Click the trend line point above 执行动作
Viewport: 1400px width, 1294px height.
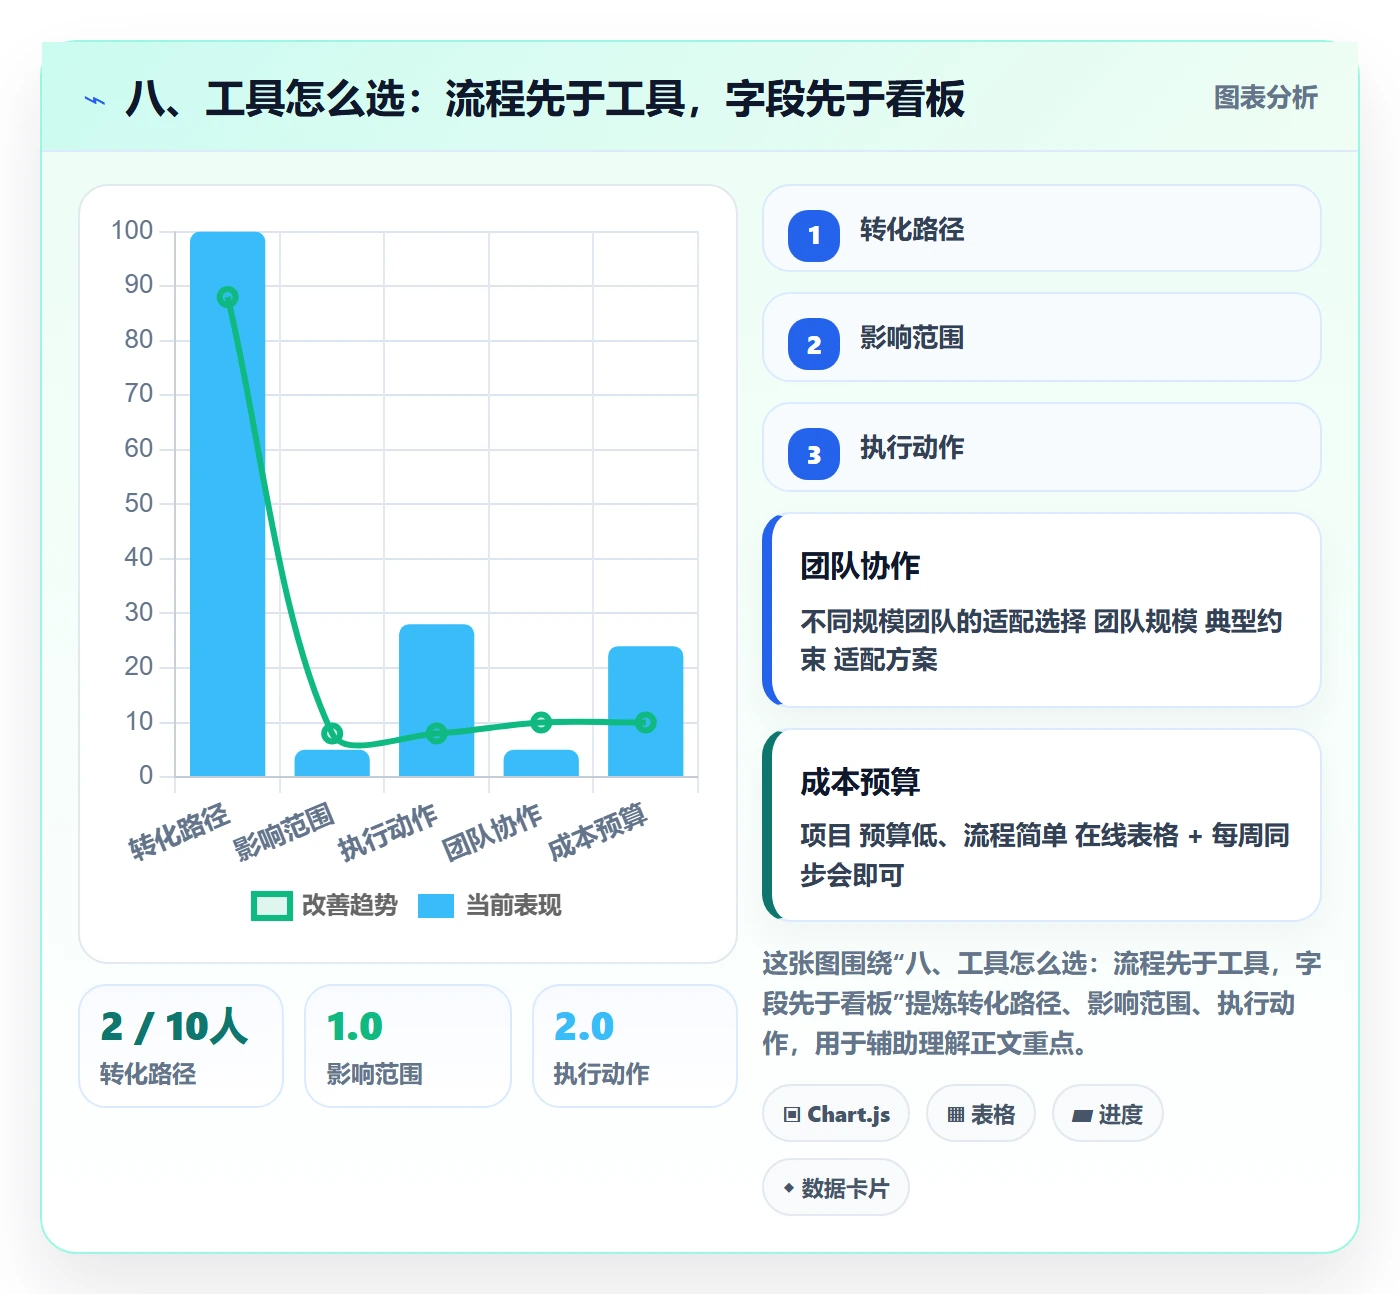click(x=437, y=733)
